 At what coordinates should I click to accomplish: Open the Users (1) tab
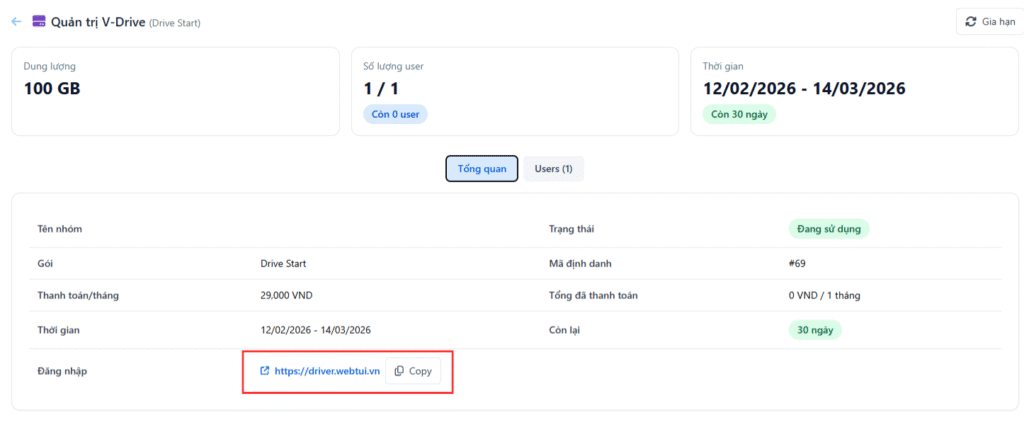(553, 169)
